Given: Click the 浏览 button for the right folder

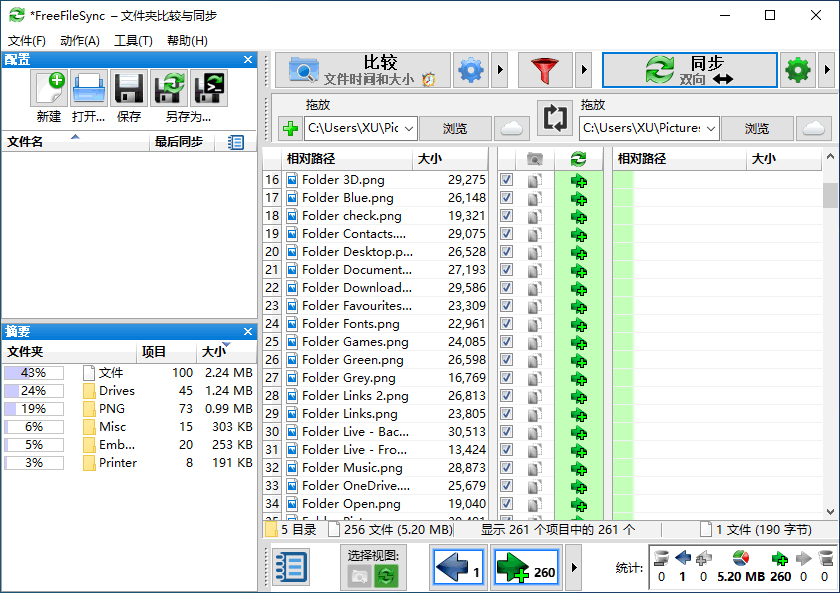Looking at the screenshot, I should [756, 128].
